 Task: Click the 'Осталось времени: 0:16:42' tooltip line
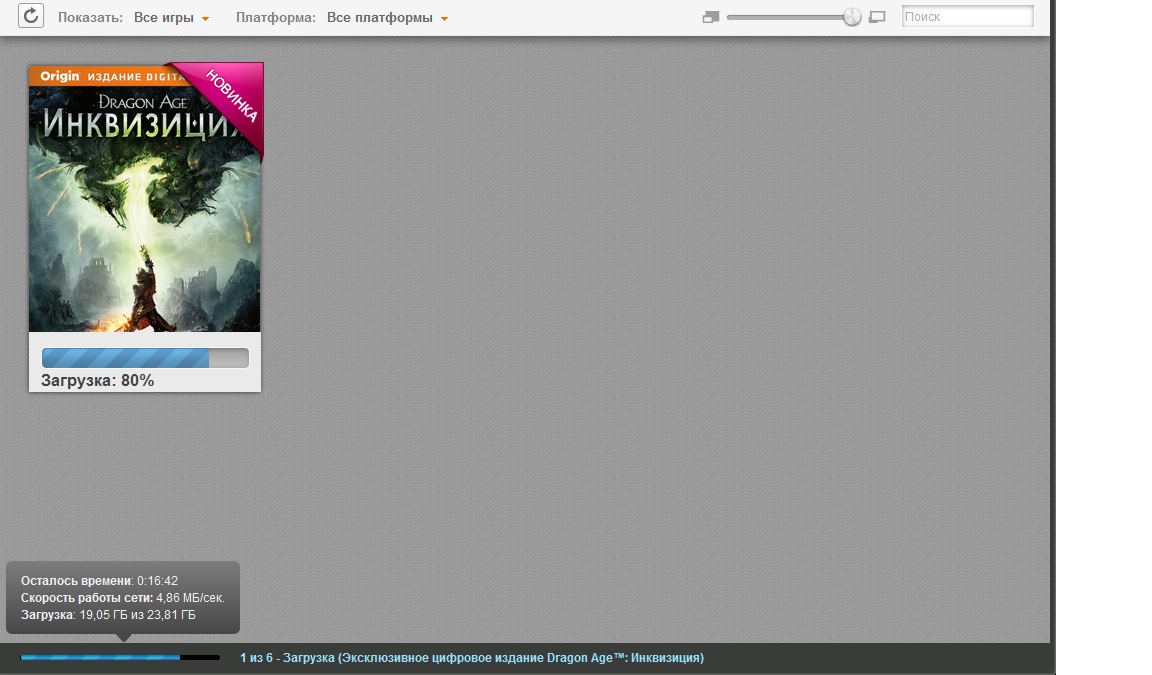click(99, 580)
